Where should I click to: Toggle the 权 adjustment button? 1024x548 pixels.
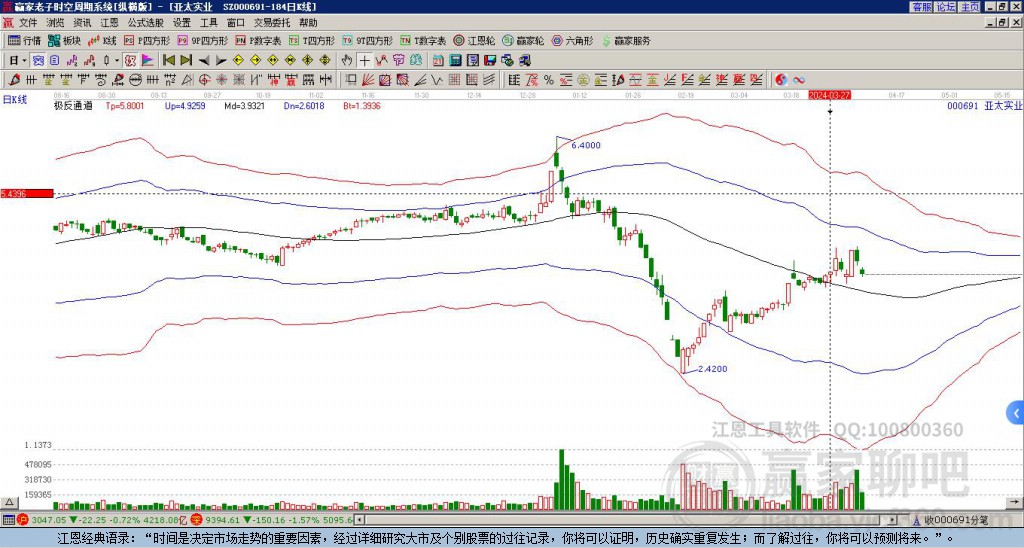tap(130, 61)
